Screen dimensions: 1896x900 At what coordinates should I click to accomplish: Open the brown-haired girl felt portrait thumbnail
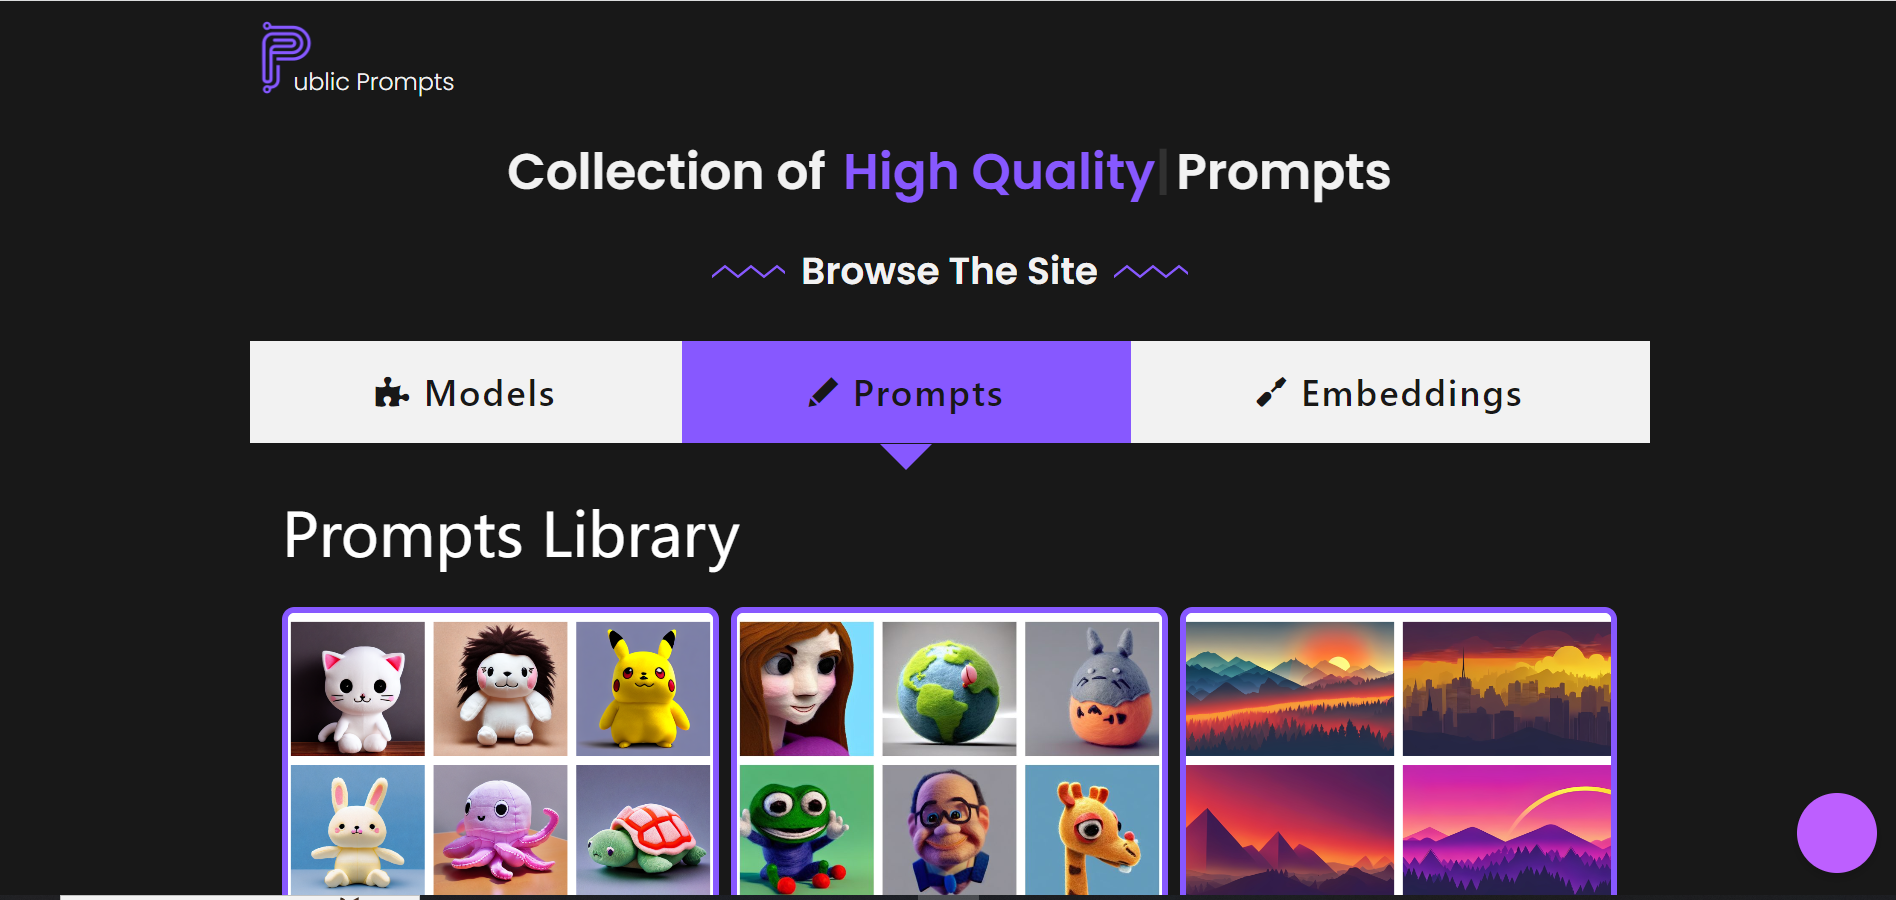(807, 689)
